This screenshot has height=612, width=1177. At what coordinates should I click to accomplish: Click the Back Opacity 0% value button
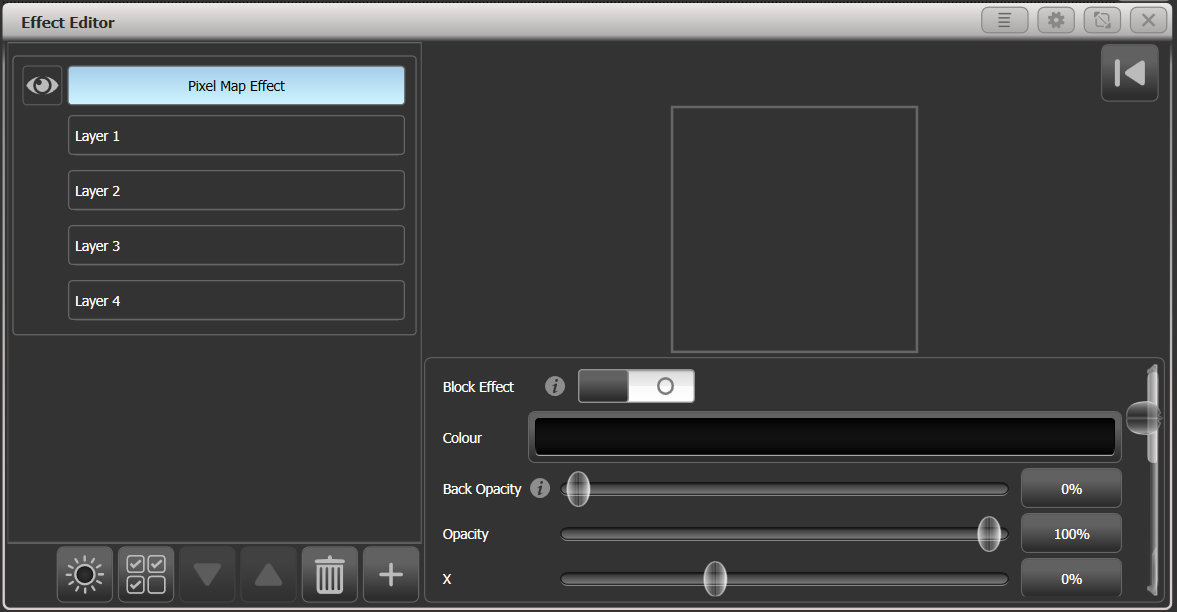1071,488
